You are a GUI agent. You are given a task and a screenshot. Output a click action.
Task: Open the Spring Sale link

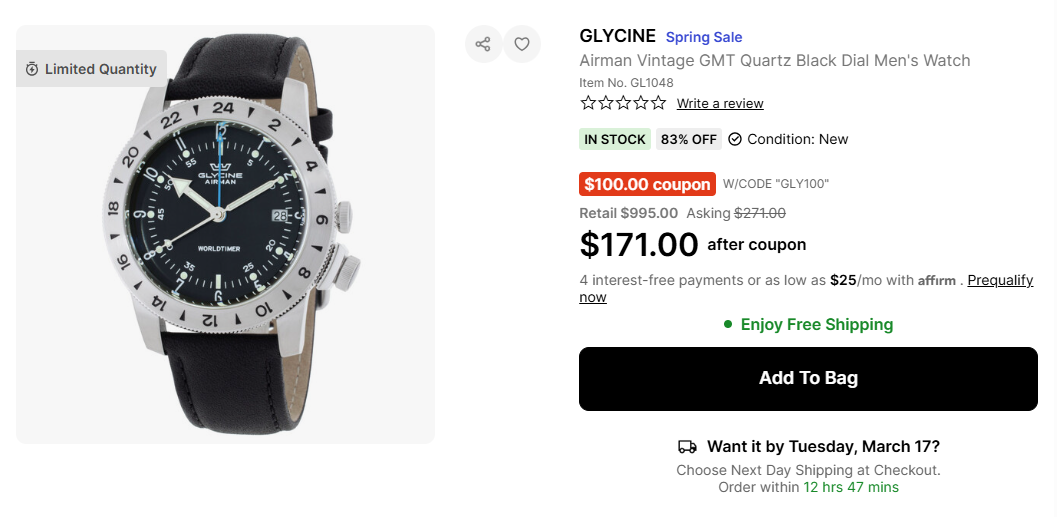tap(704, 38)
